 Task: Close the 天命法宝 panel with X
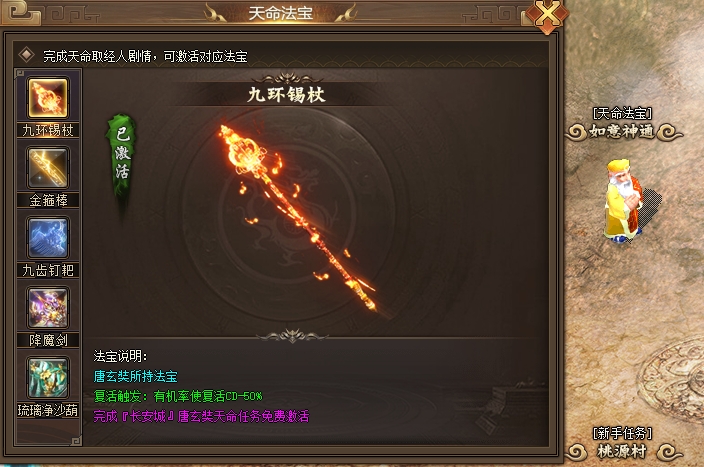547,15
